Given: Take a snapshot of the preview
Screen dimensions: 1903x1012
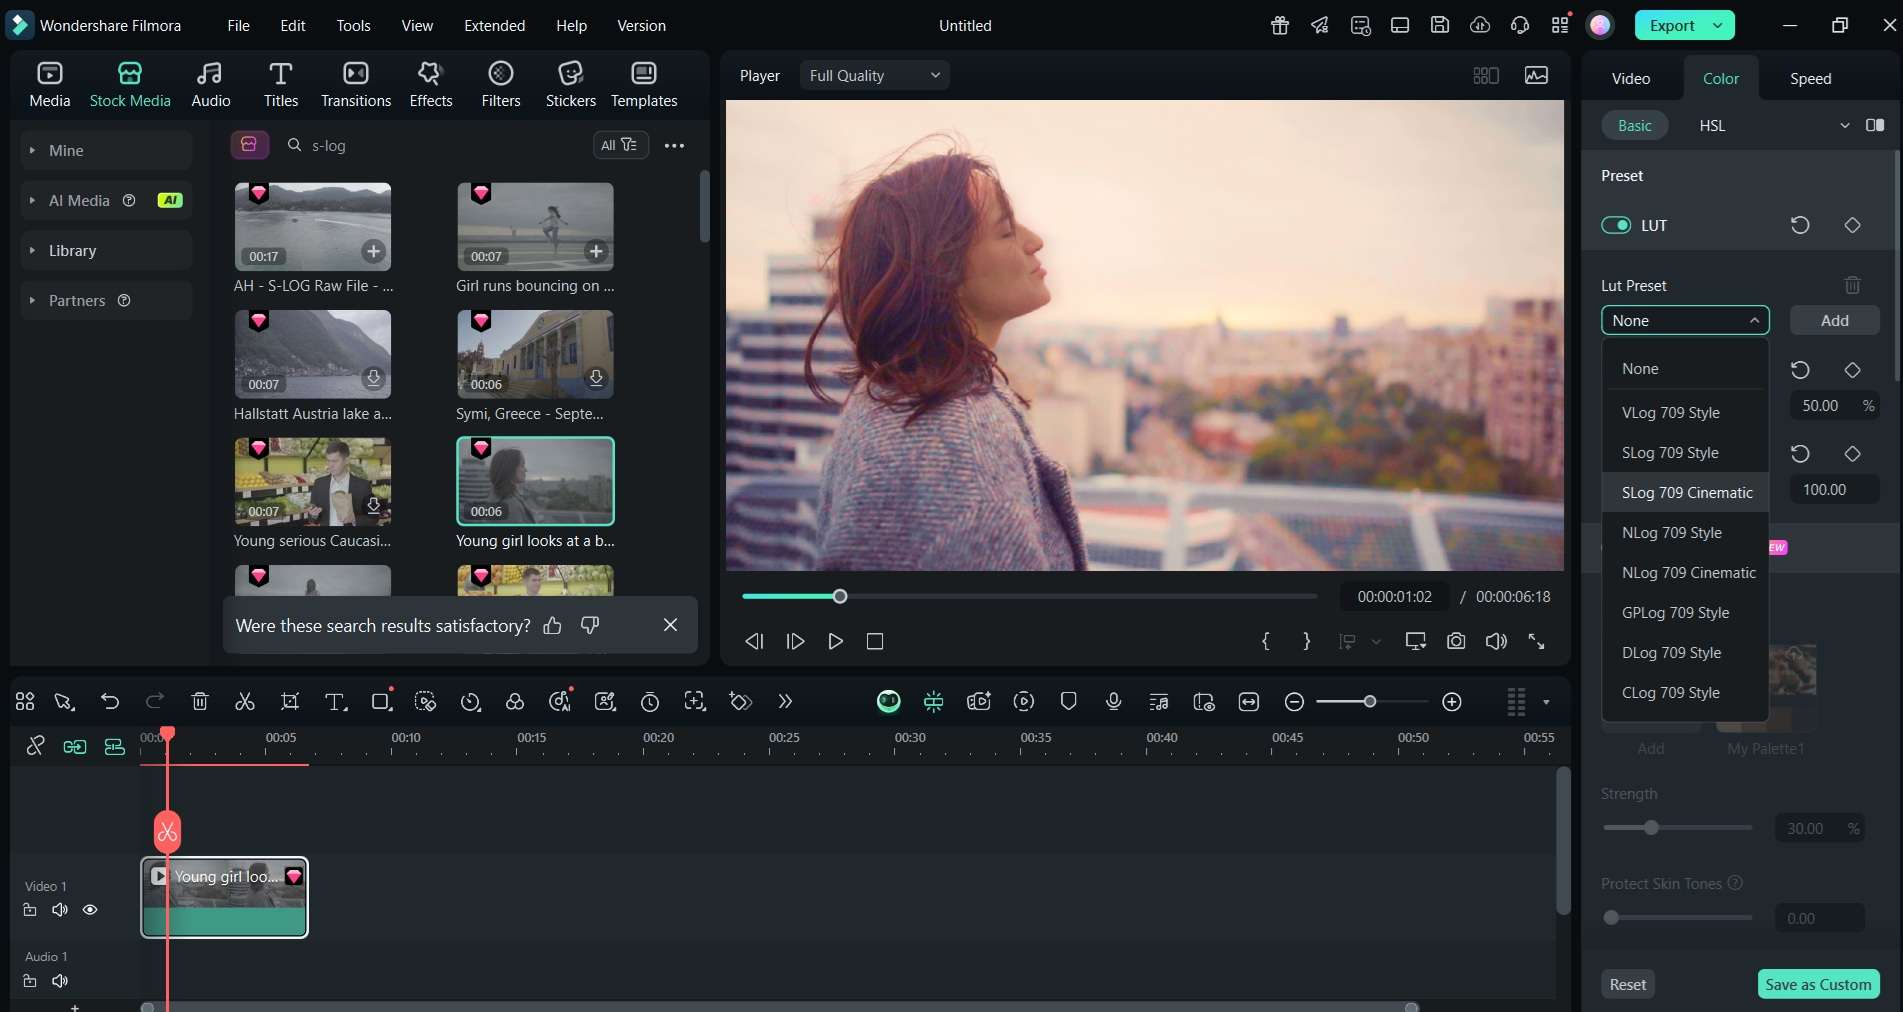Looking at the screenshot, I should pyautogui.click(x=1456, y=641).
